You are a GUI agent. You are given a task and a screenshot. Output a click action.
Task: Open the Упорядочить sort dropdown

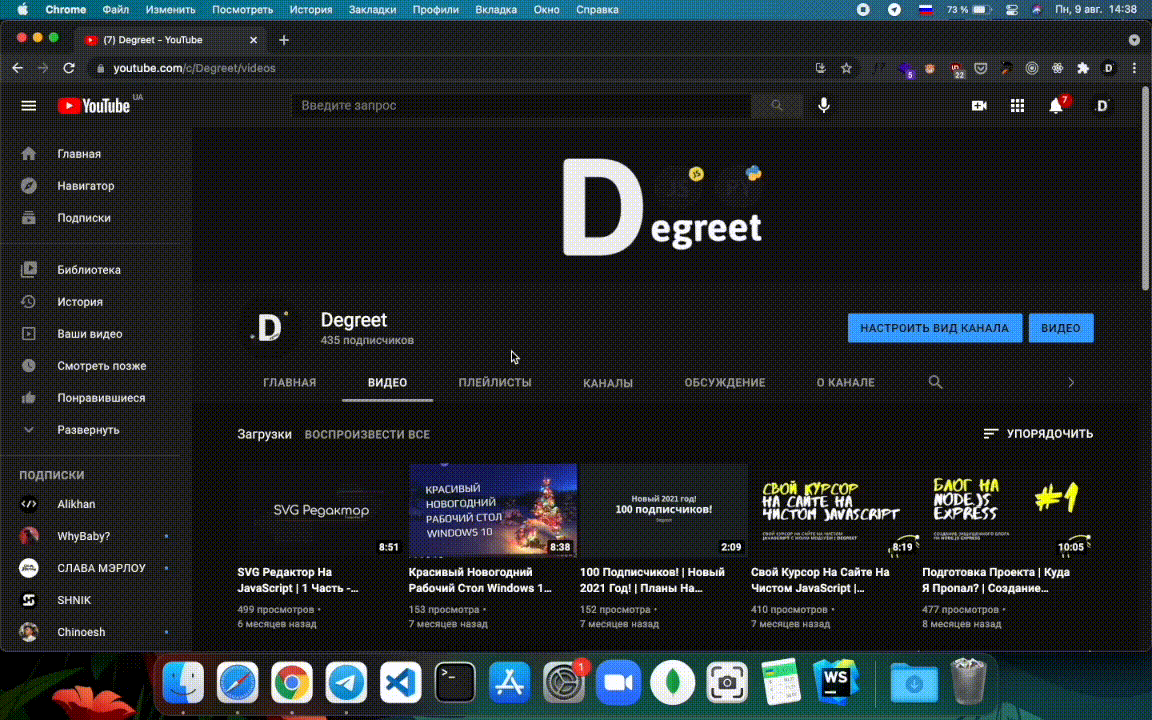pos(1037,433)
